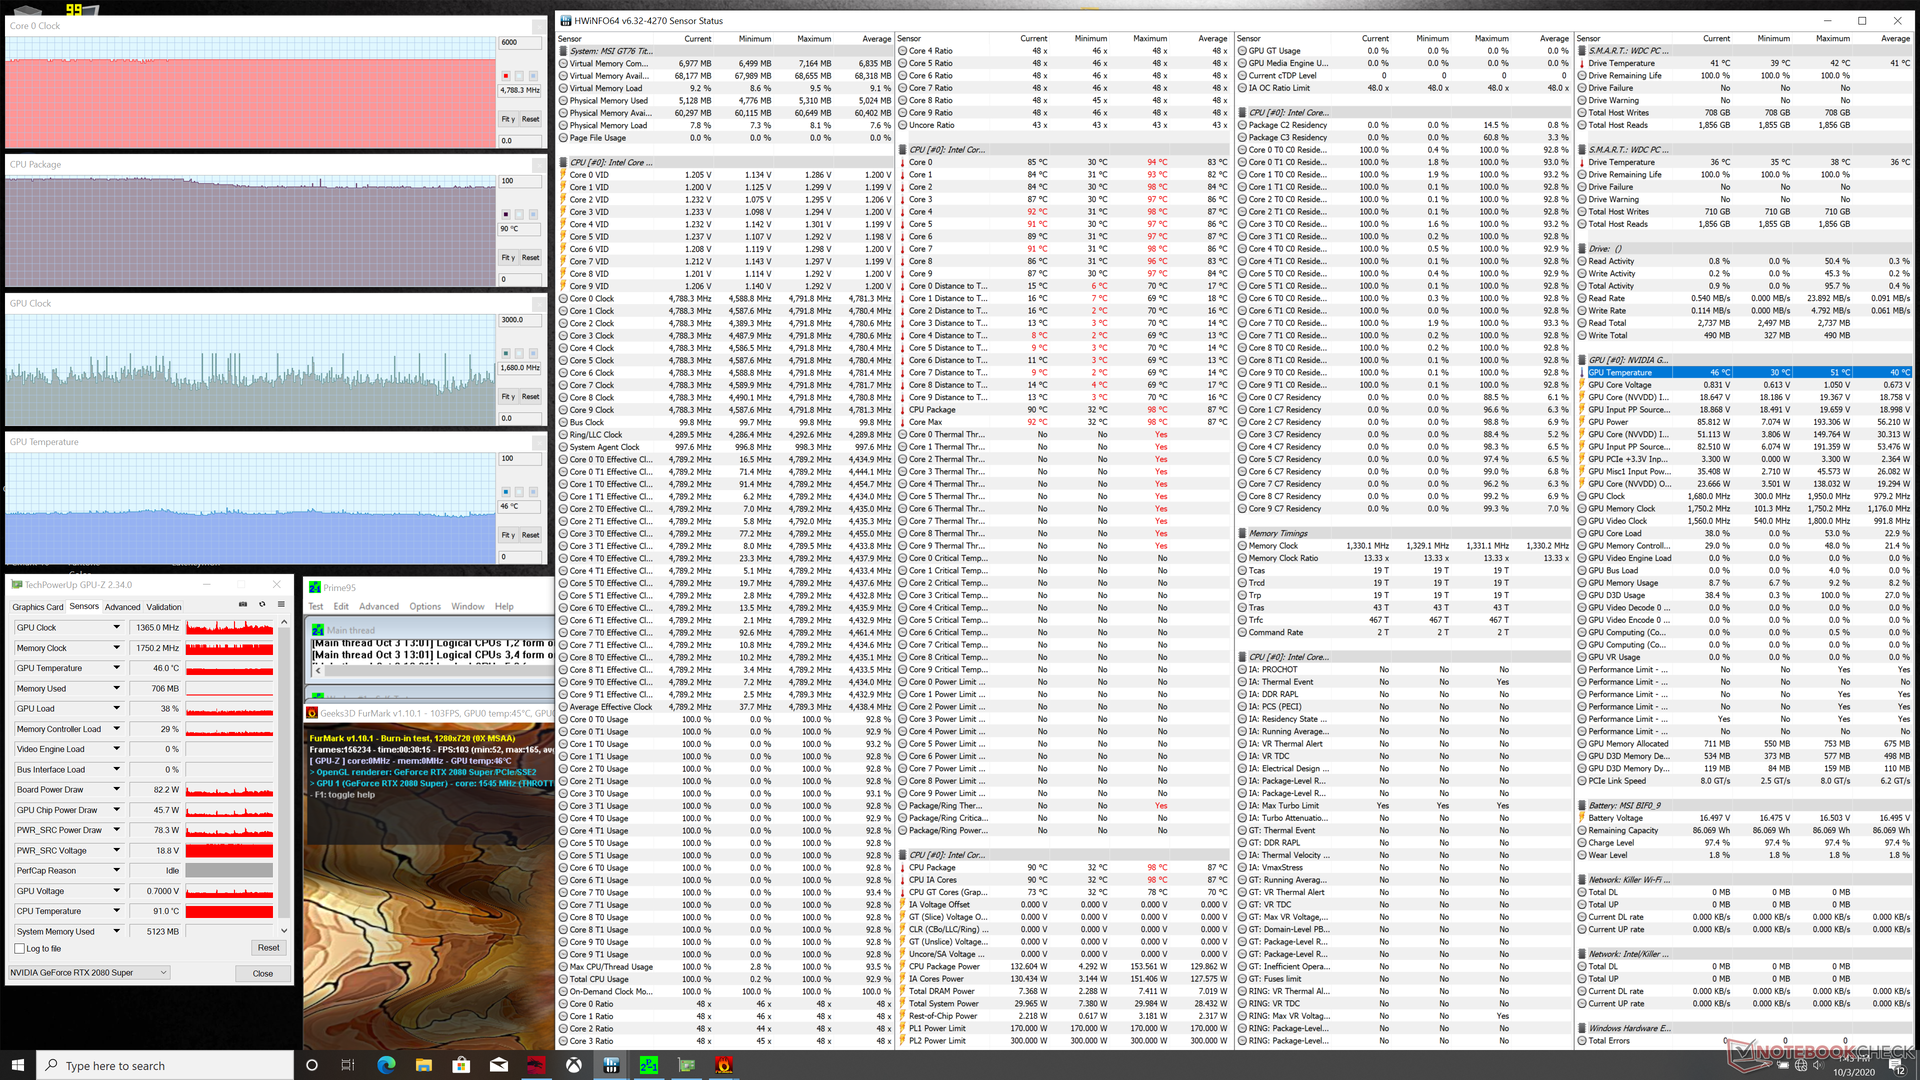This screenshot has width=1920, height=1080.
Task: Open Microsoft Store from the taskbar
Action: (461, 1065)
